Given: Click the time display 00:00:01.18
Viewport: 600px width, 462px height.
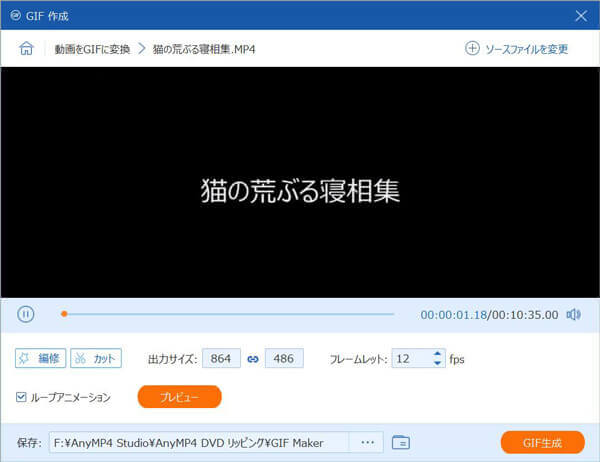Looking at the screenshot, I should tap(454, 315).
